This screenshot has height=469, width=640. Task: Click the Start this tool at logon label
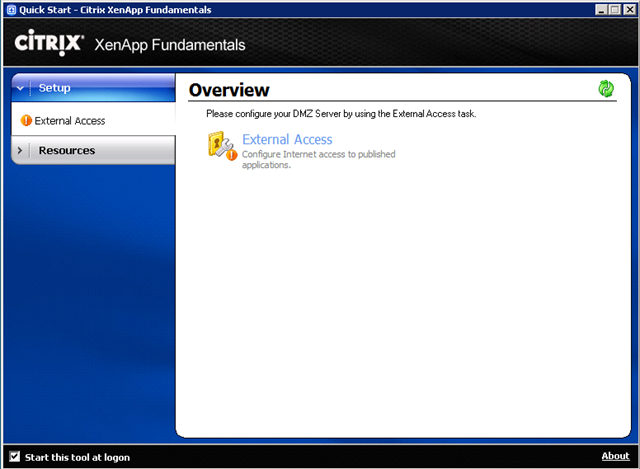(x=78, y=457)
